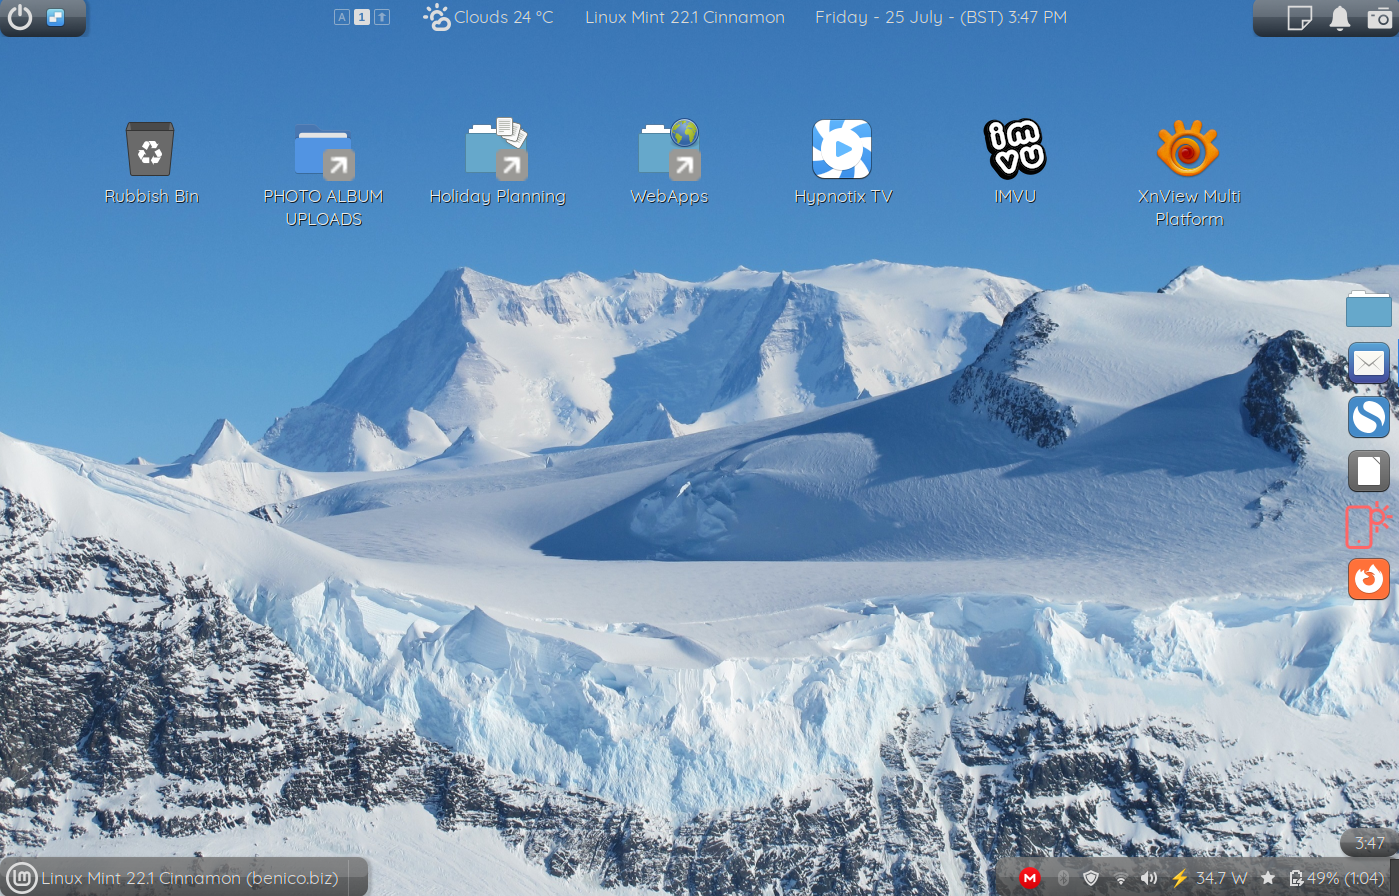
Task: Open the Rubbish Bin desktop icon
Action: (150, 150)
